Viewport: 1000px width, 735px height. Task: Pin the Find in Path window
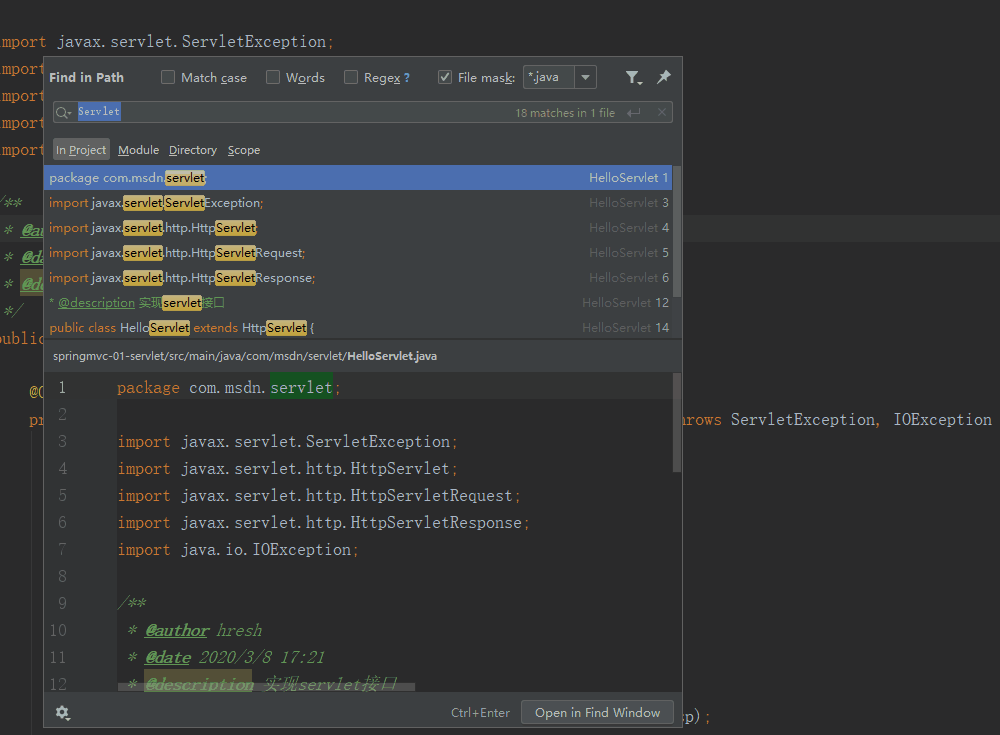point(663,78)
